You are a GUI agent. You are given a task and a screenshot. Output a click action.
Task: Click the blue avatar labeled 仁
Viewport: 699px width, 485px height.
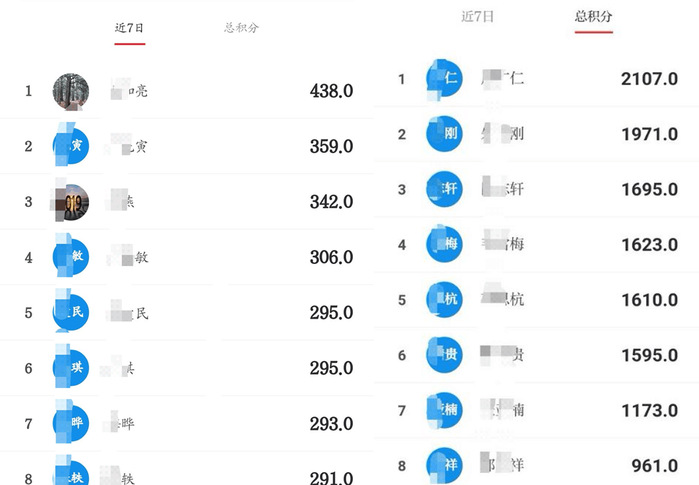tap(446, 78)
